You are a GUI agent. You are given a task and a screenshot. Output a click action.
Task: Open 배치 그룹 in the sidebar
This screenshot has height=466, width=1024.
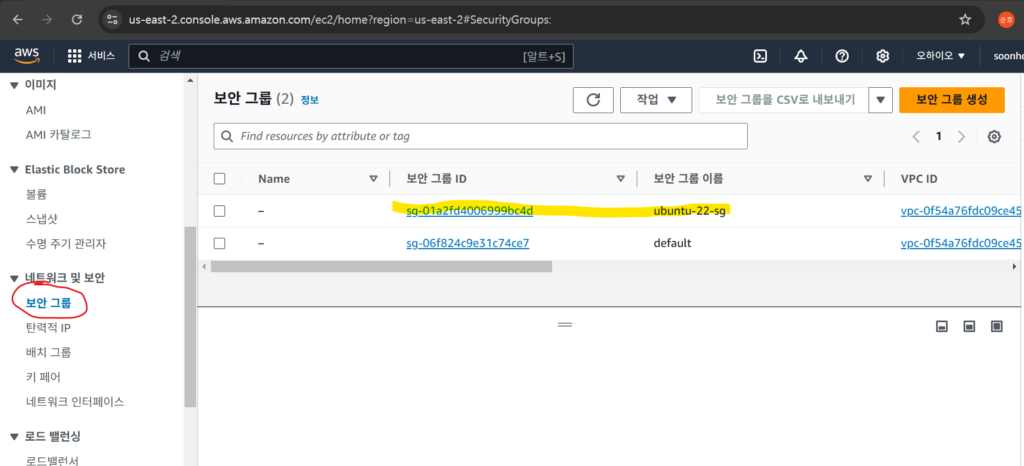point(48,352)
